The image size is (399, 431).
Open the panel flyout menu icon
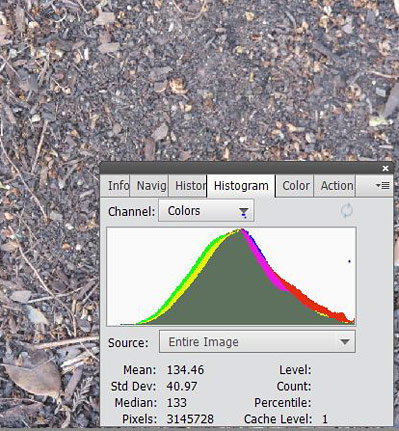(x=383, y=186)
